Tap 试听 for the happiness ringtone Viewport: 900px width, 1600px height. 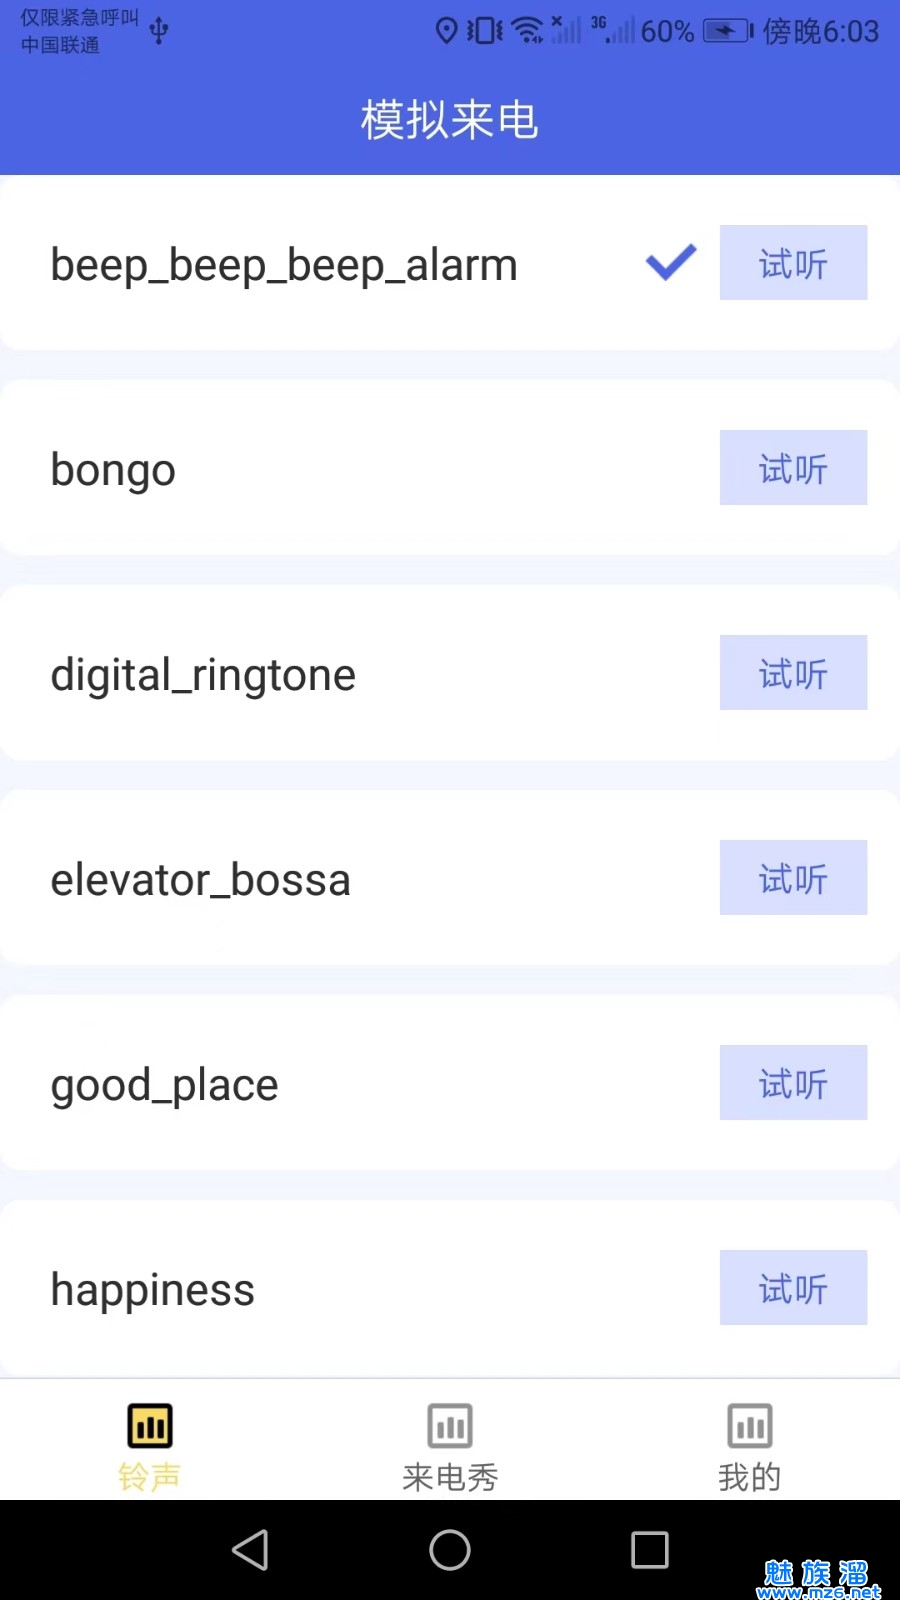(x=793, y=1288)
